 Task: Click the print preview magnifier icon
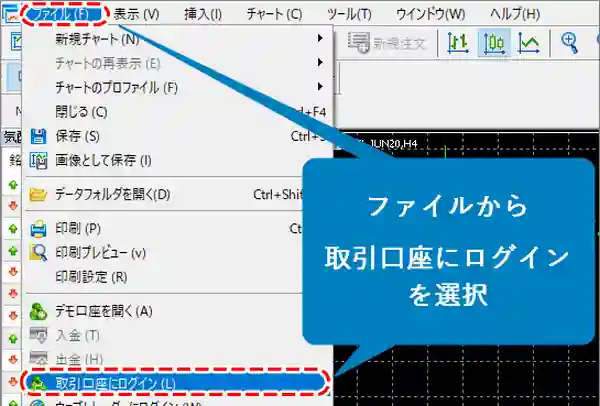(38, 253)
